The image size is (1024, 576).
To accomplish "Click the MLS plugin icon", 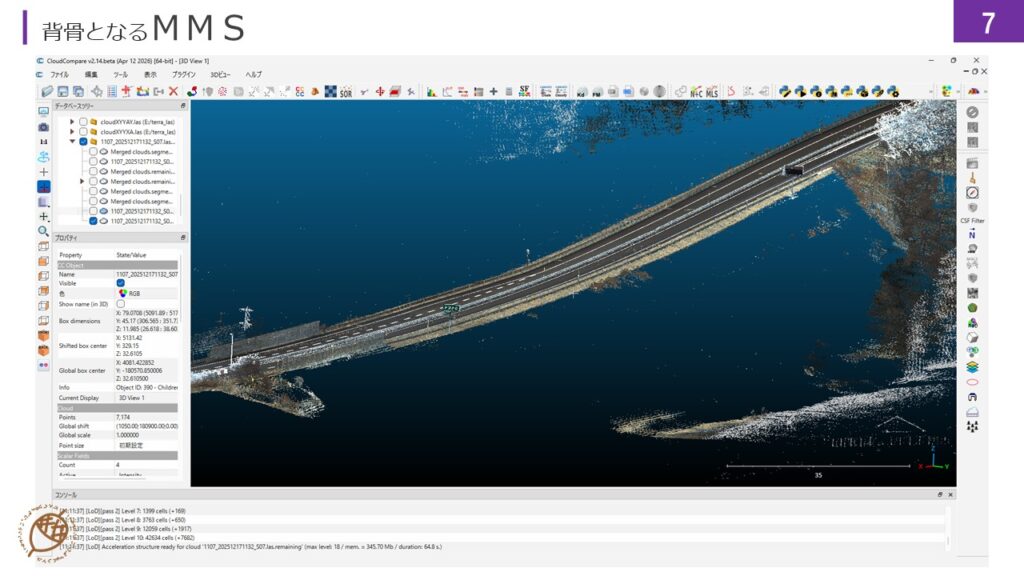I will 712,92.
